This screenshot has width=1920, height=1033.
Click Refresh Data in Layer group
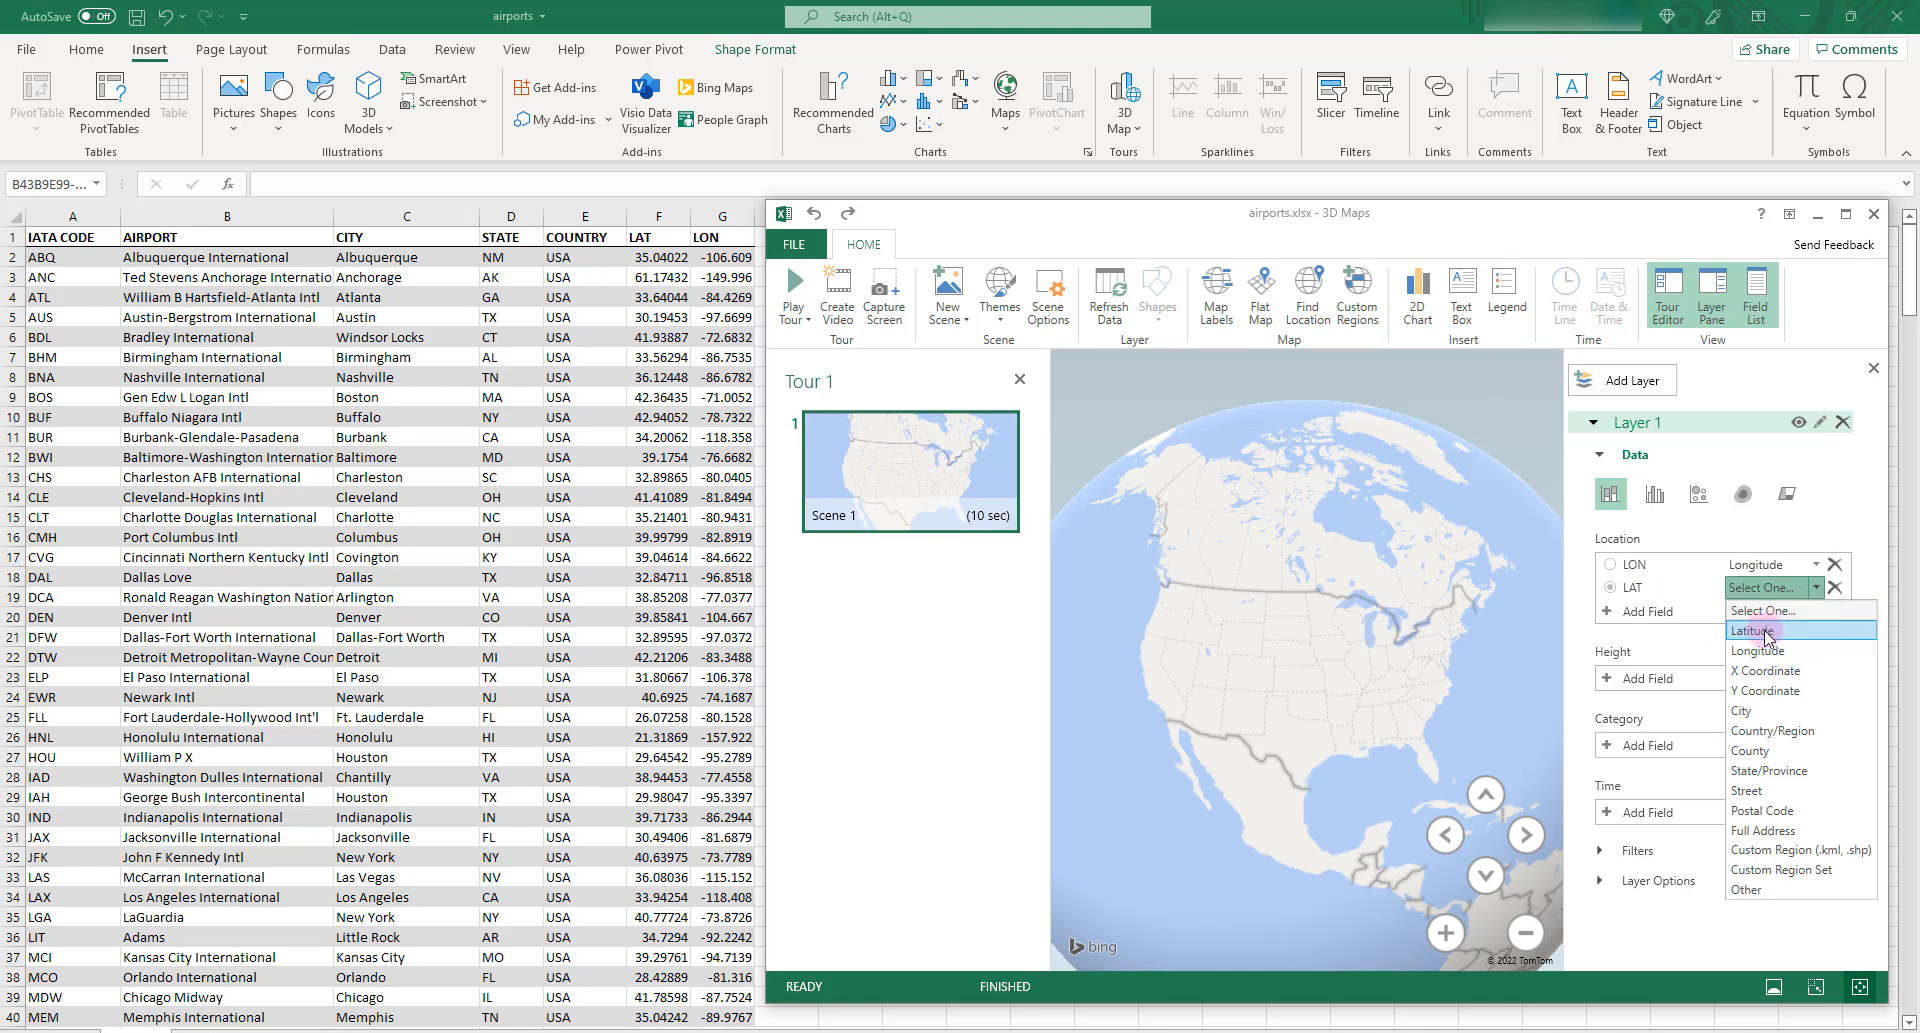[x=1109, y=296]
